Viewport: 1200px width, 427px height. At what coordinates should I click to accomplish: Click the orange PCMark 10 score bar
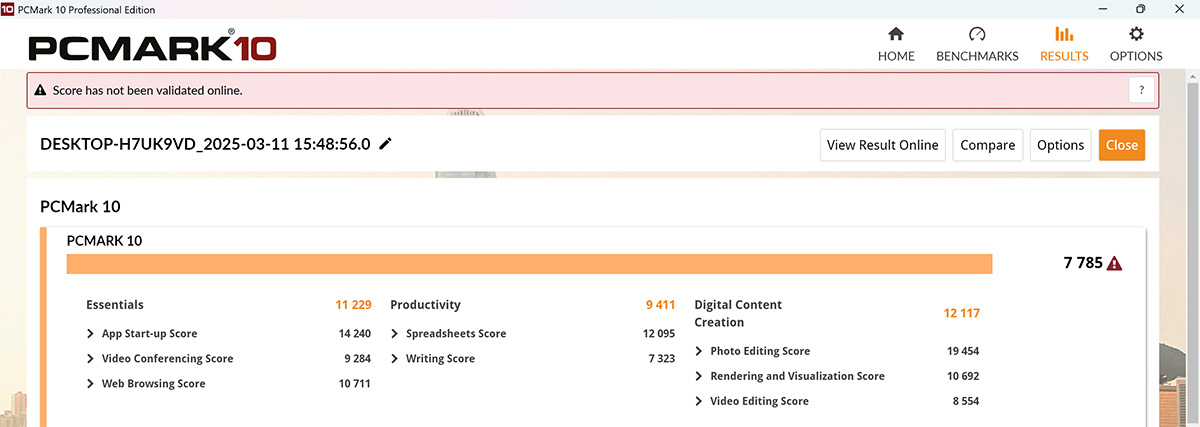529,264
